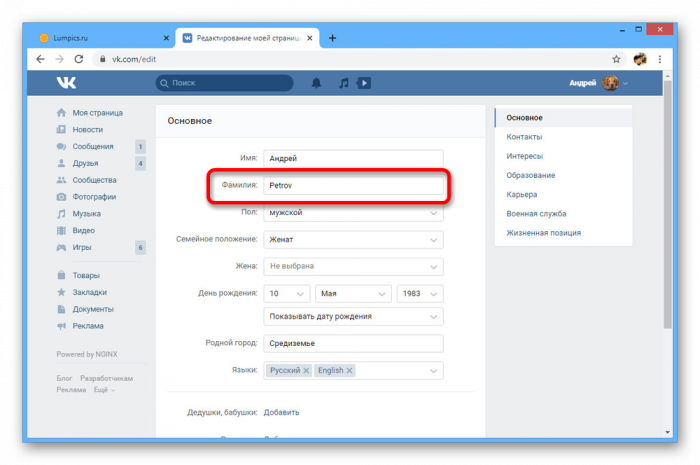
Task: Remove the Русский language tag
Action: click(x=306, y=371)
